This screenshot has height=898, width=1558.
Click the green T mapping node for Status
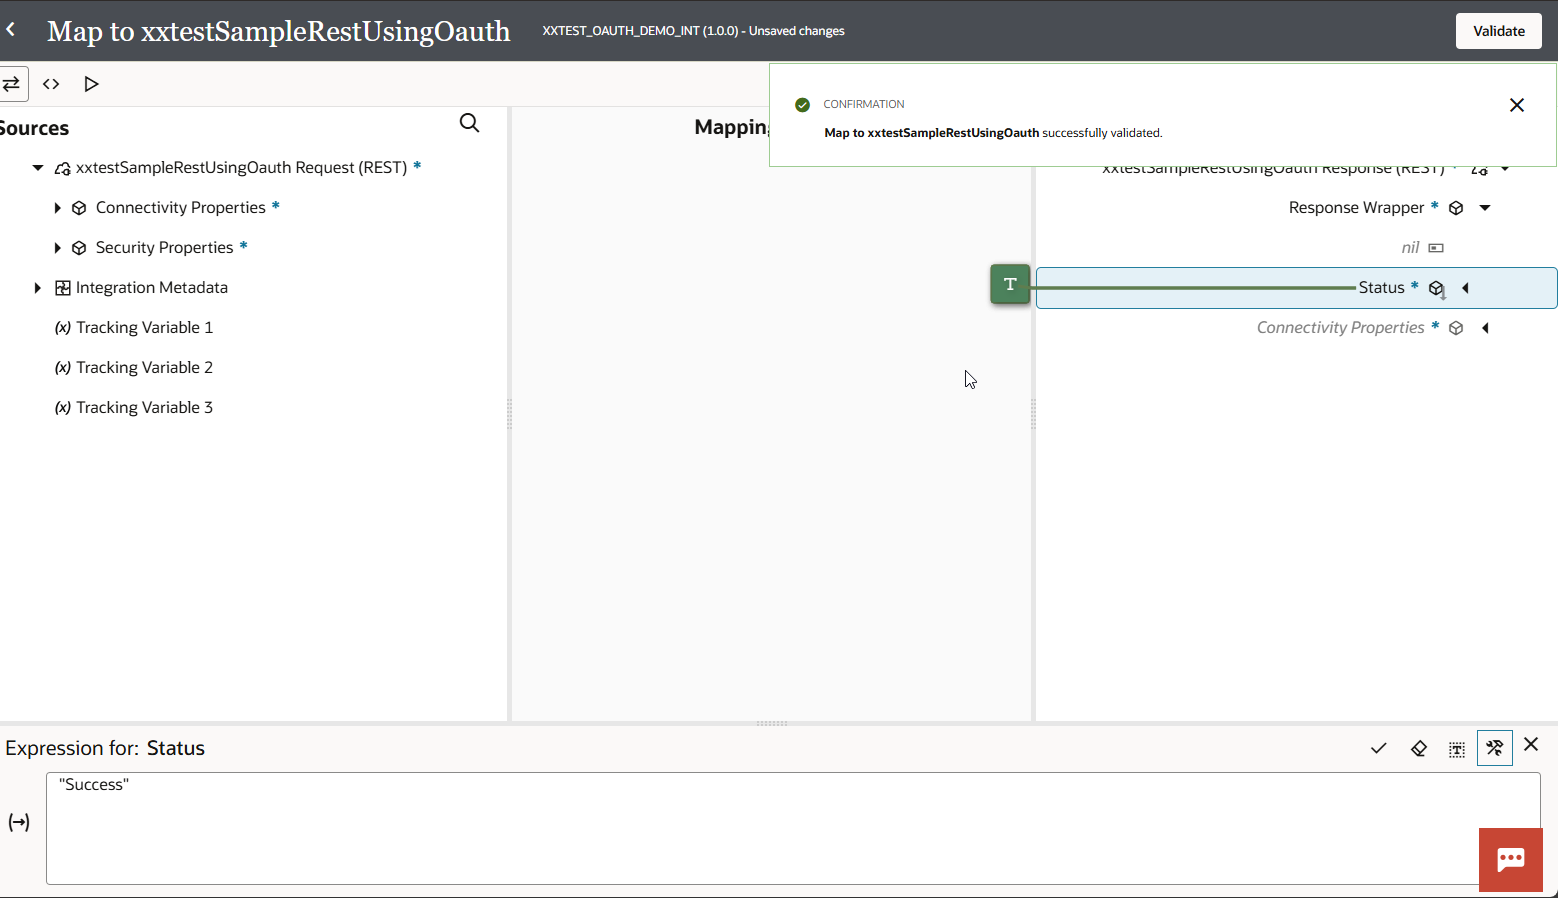pos(1010,284)
